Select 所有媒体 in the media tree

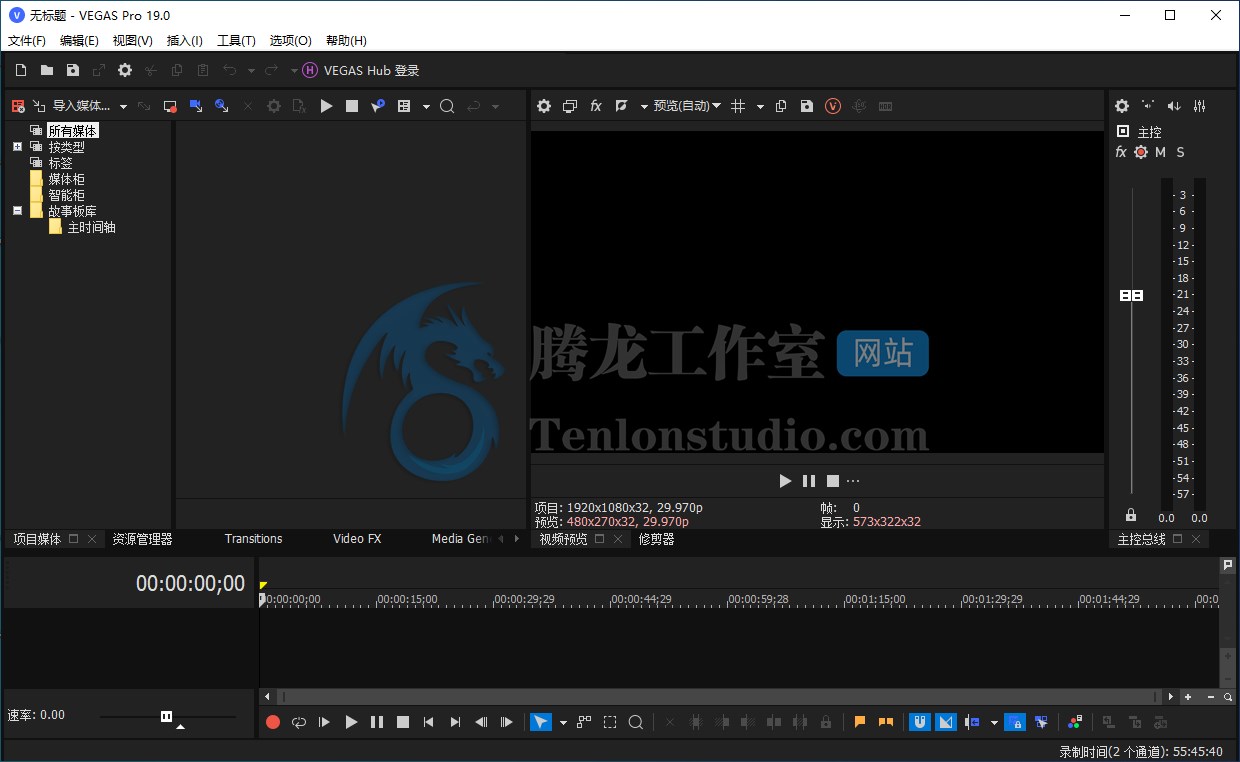coord(73,131)
